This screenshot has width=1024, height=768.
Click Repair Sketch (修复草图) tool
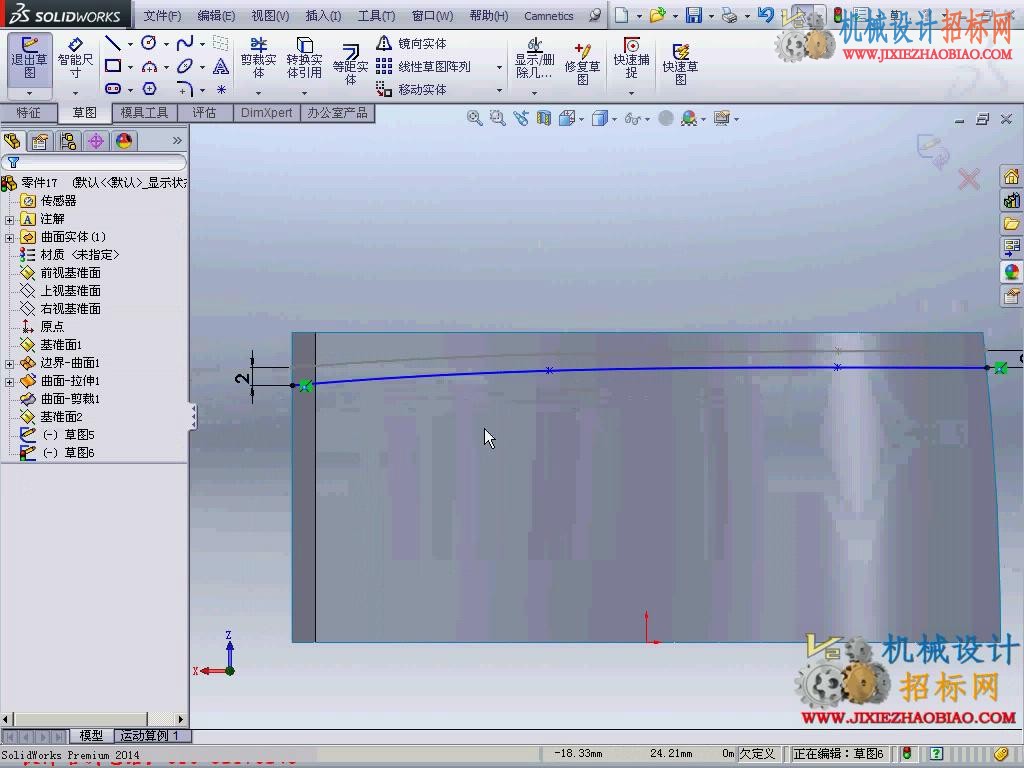coord(583,64)
